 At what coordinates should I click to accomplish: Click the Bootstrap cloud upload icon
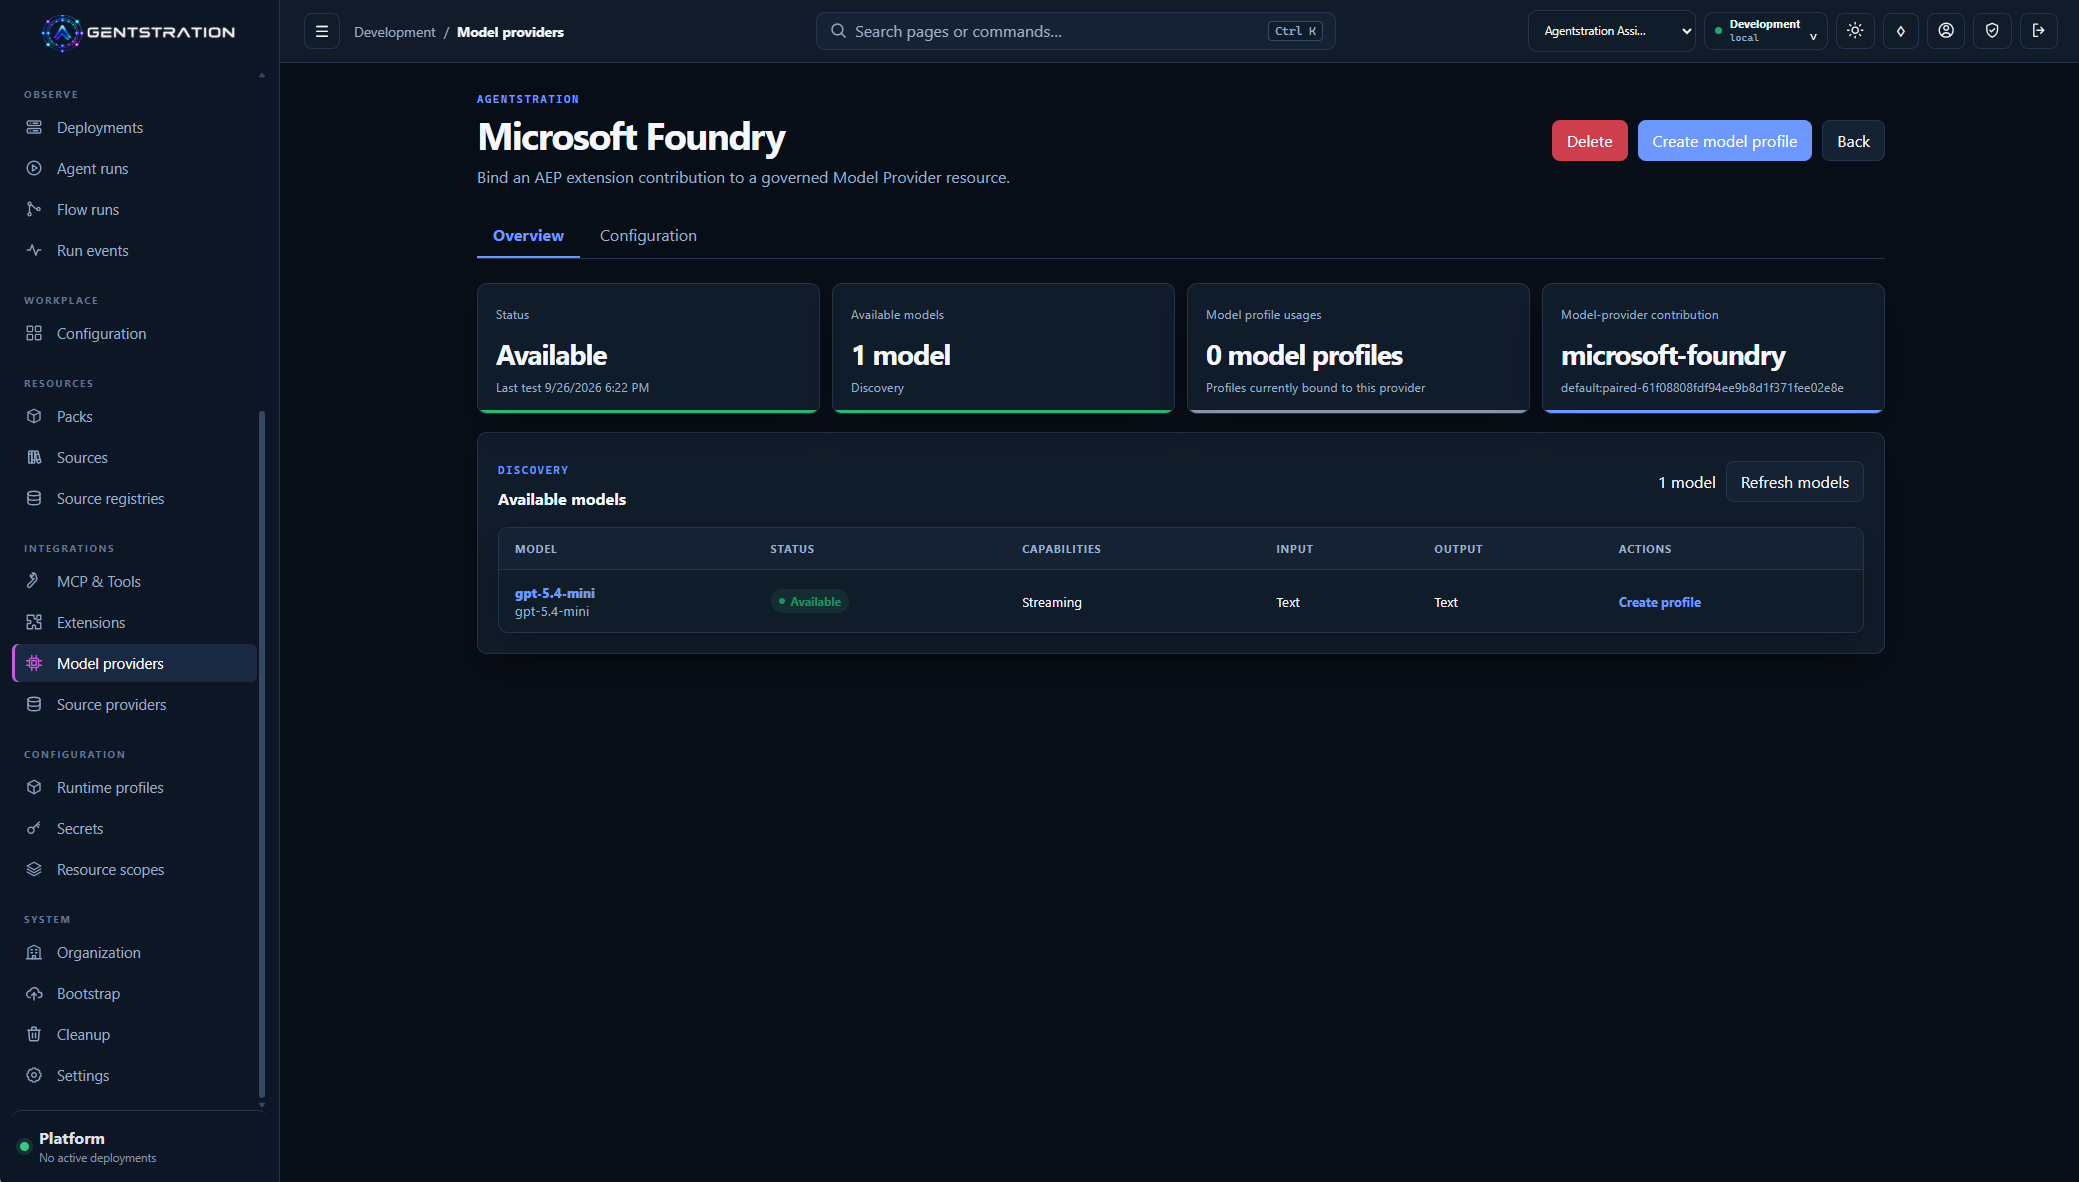click(34, 994)
